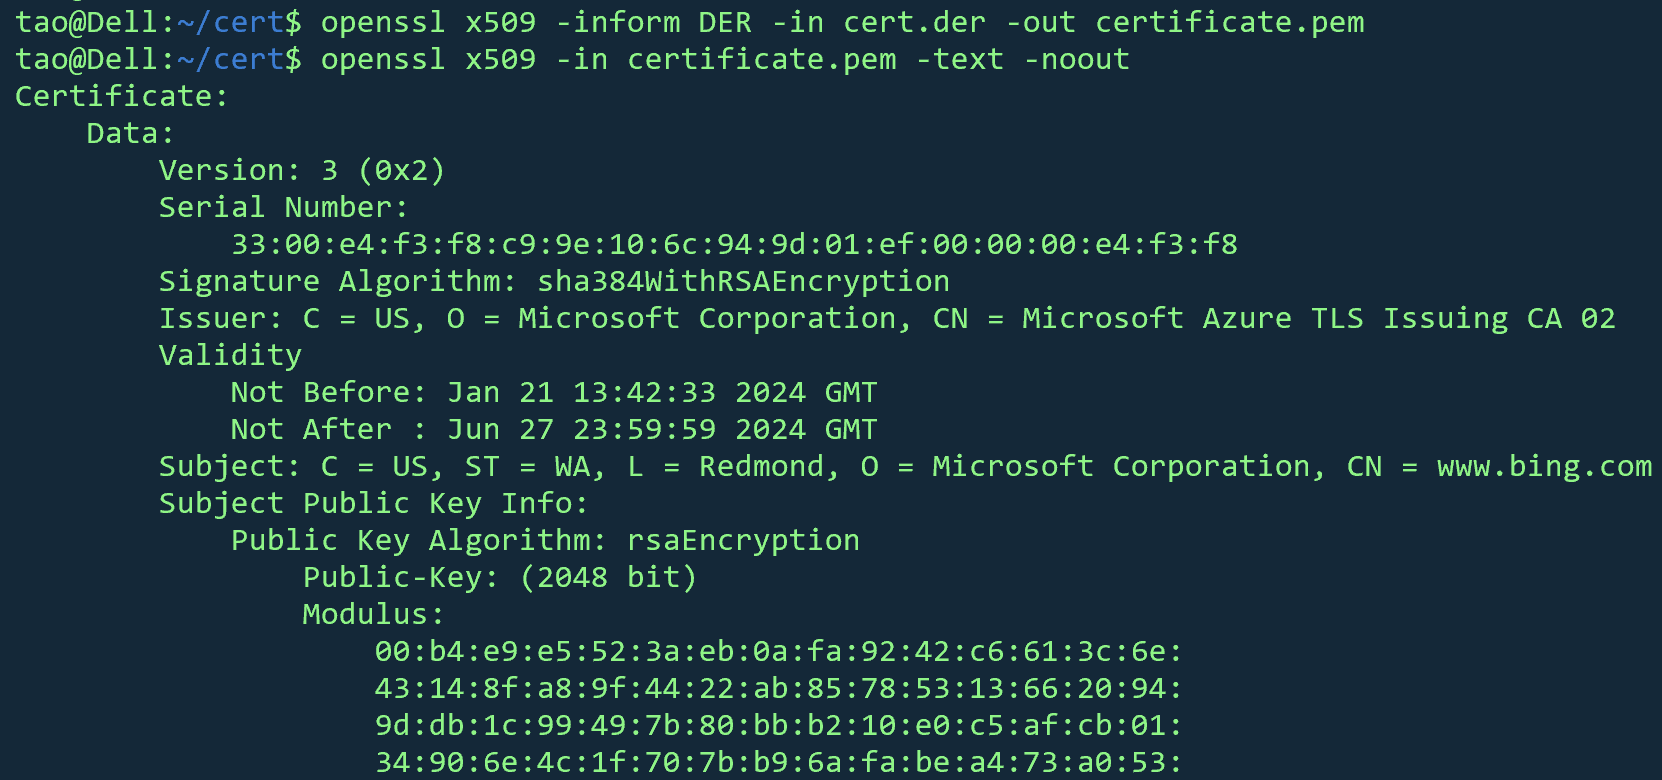This screenshot has width=1662, height=780.
Task: Click Subject Public Key Info label
Action: click(374, 503)
